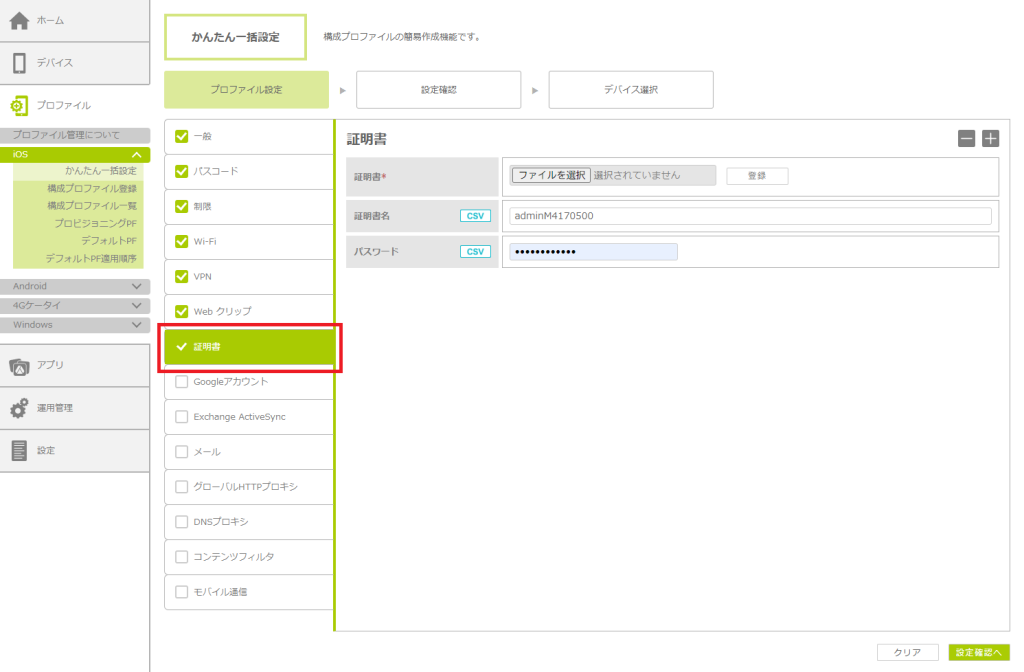Click the Operations Management gears icon

coord(19,408)
